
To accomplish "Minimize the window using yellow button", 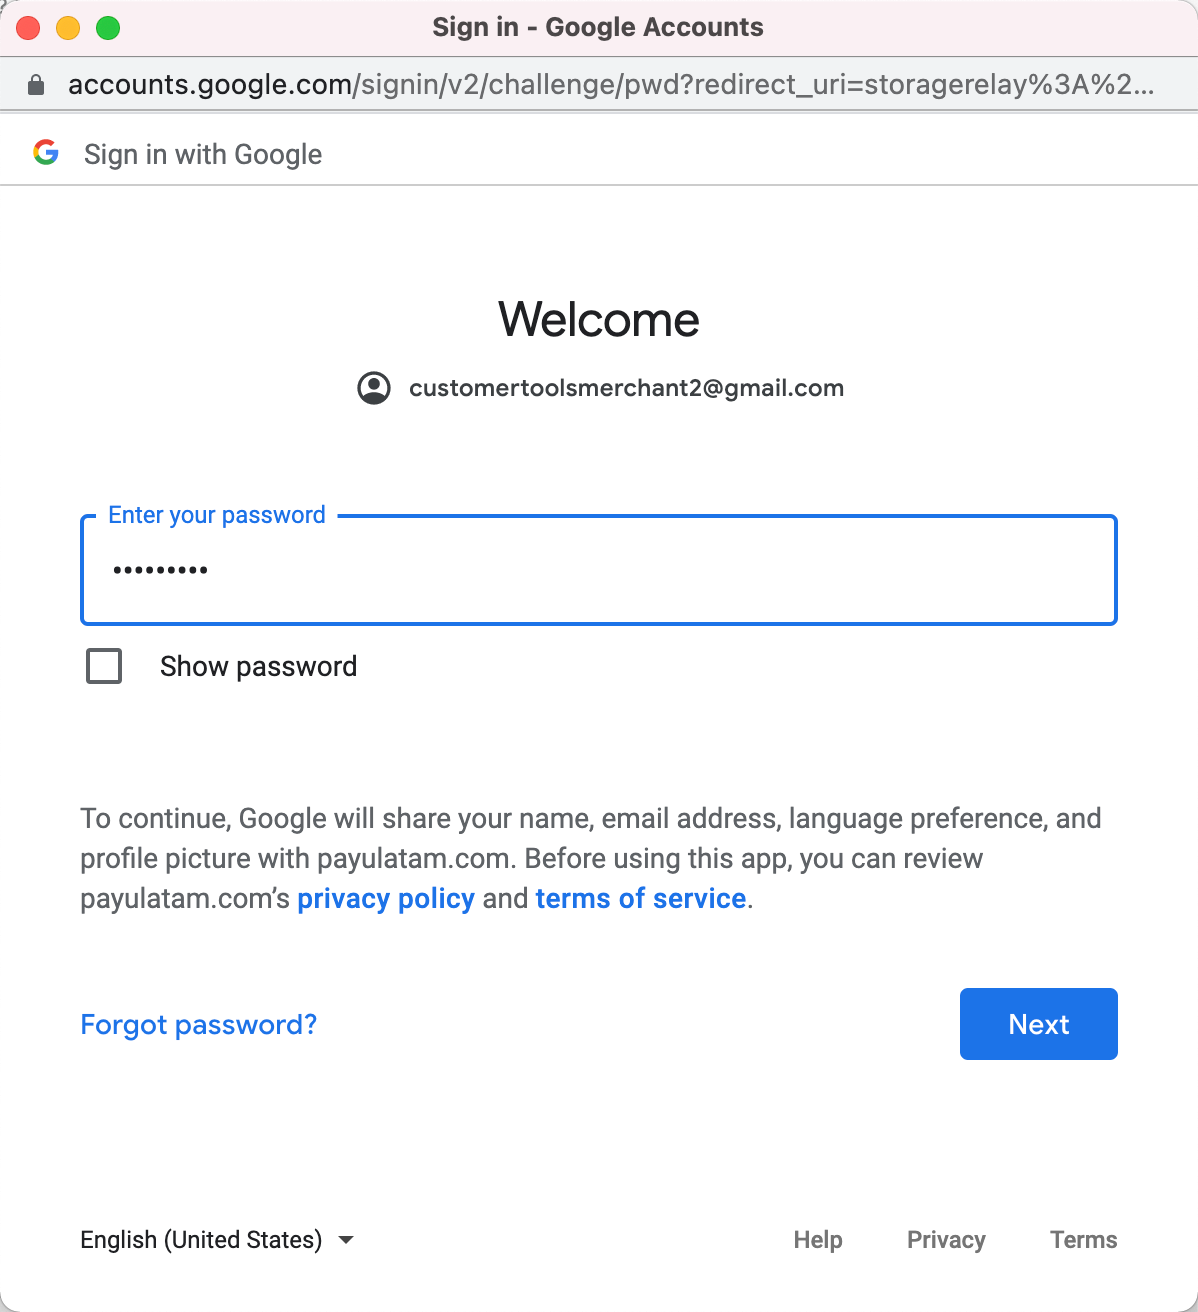I will [68, 28].
